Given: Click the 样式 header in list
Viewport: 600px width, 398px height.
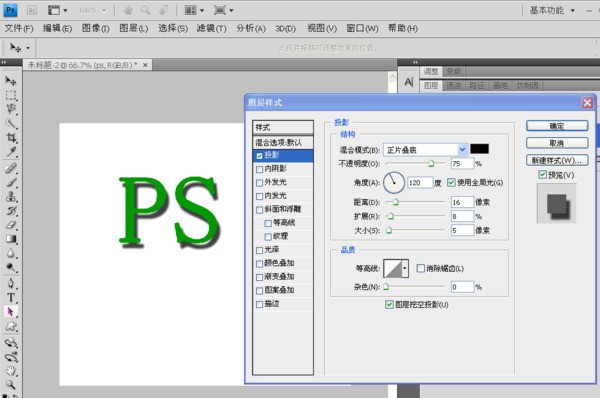Looking at the screenshot, I should (283, 127).
